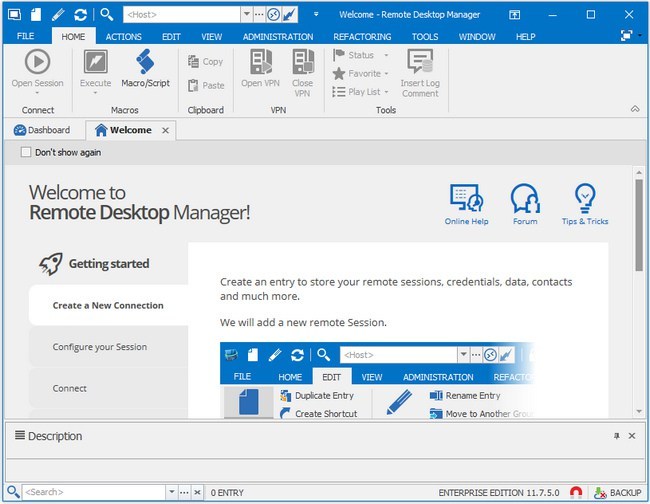
Task: Click the edit pencil icon in title bar
Action: point(58,15)
